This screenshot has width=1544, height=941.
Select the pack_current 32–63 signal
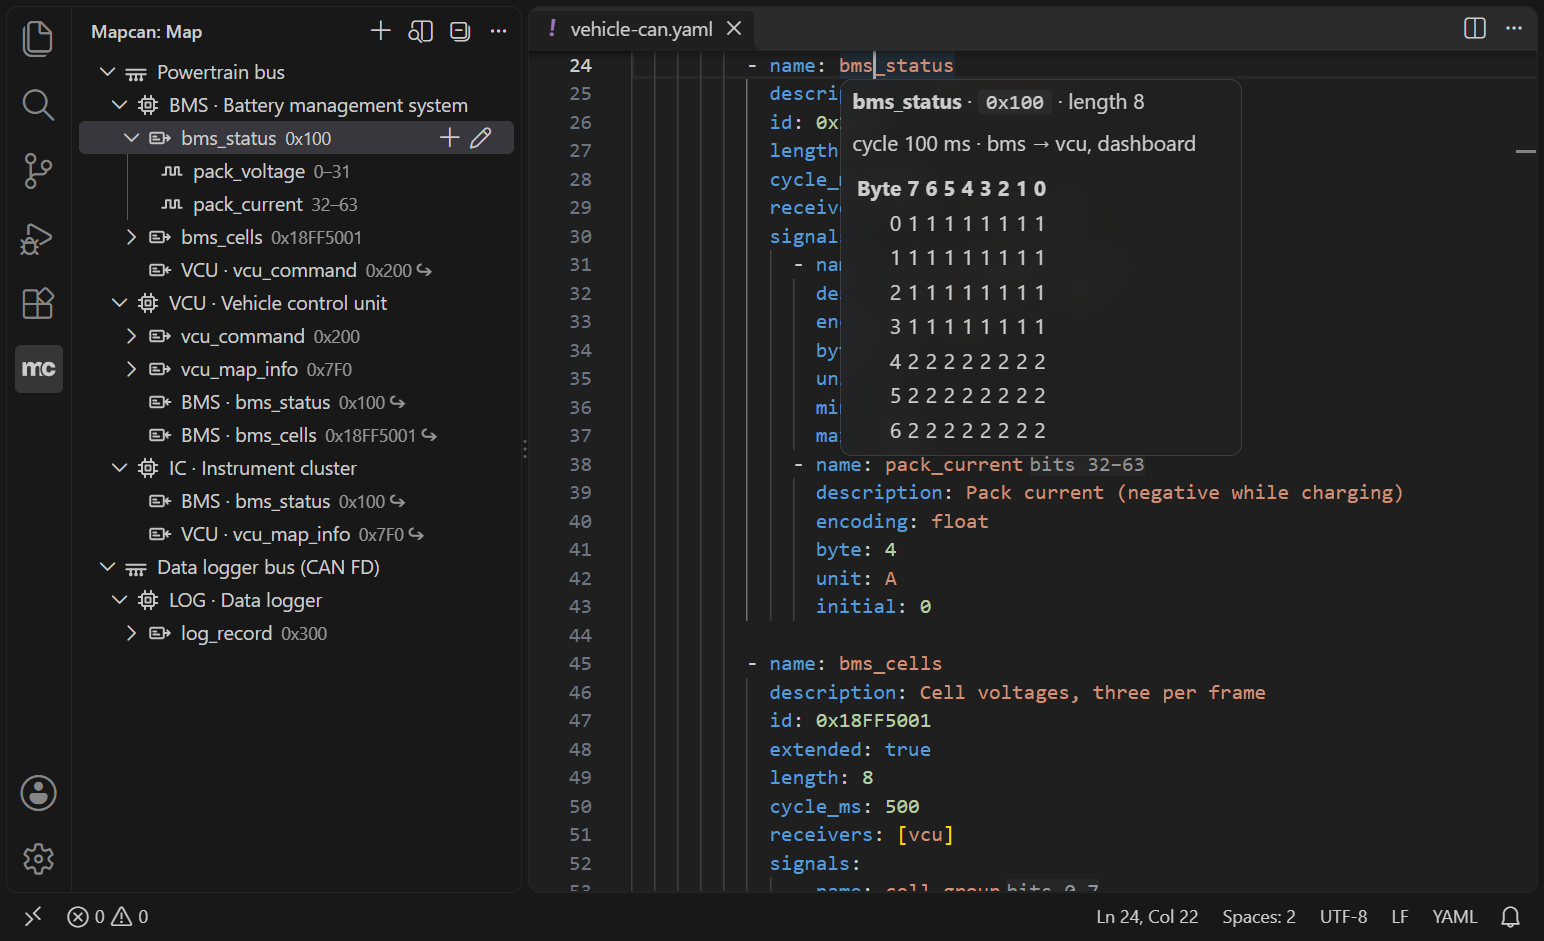296,204
